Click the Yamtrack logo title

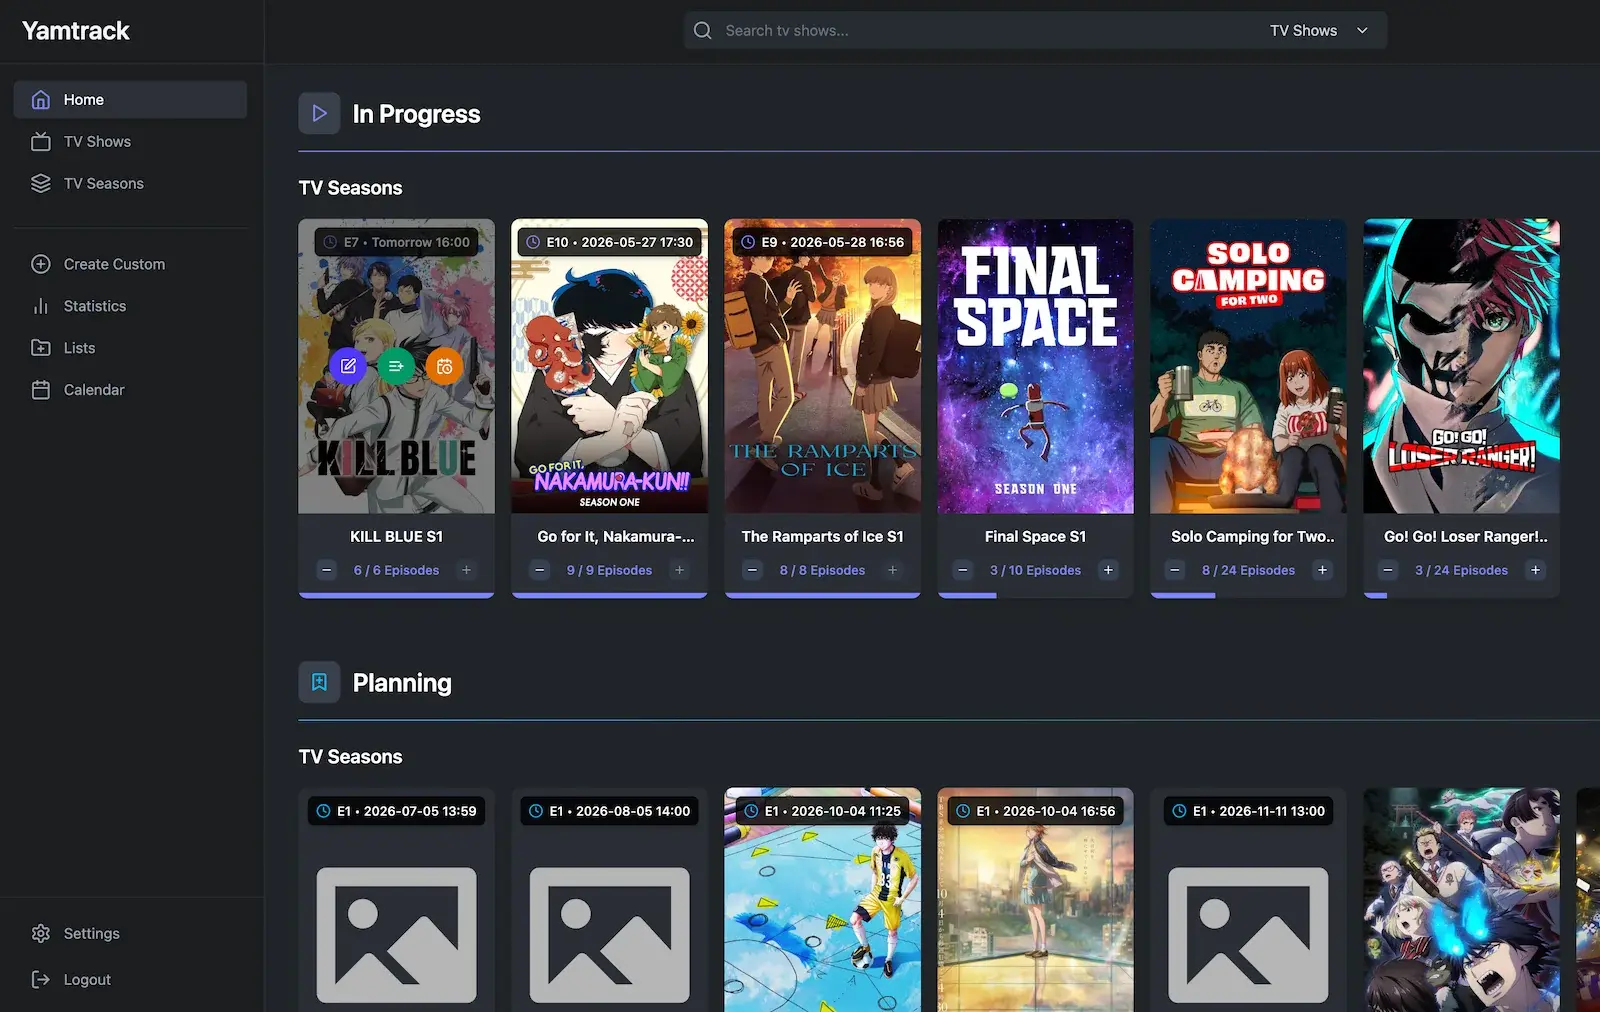pyautogui.click(x=76, y=31)
